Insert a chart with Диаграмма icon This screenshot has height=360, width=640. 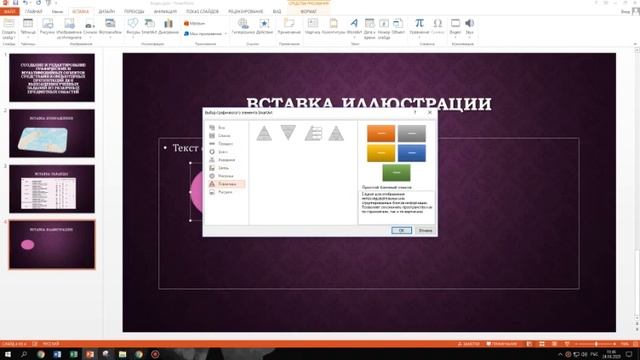[x=168, y=24]
